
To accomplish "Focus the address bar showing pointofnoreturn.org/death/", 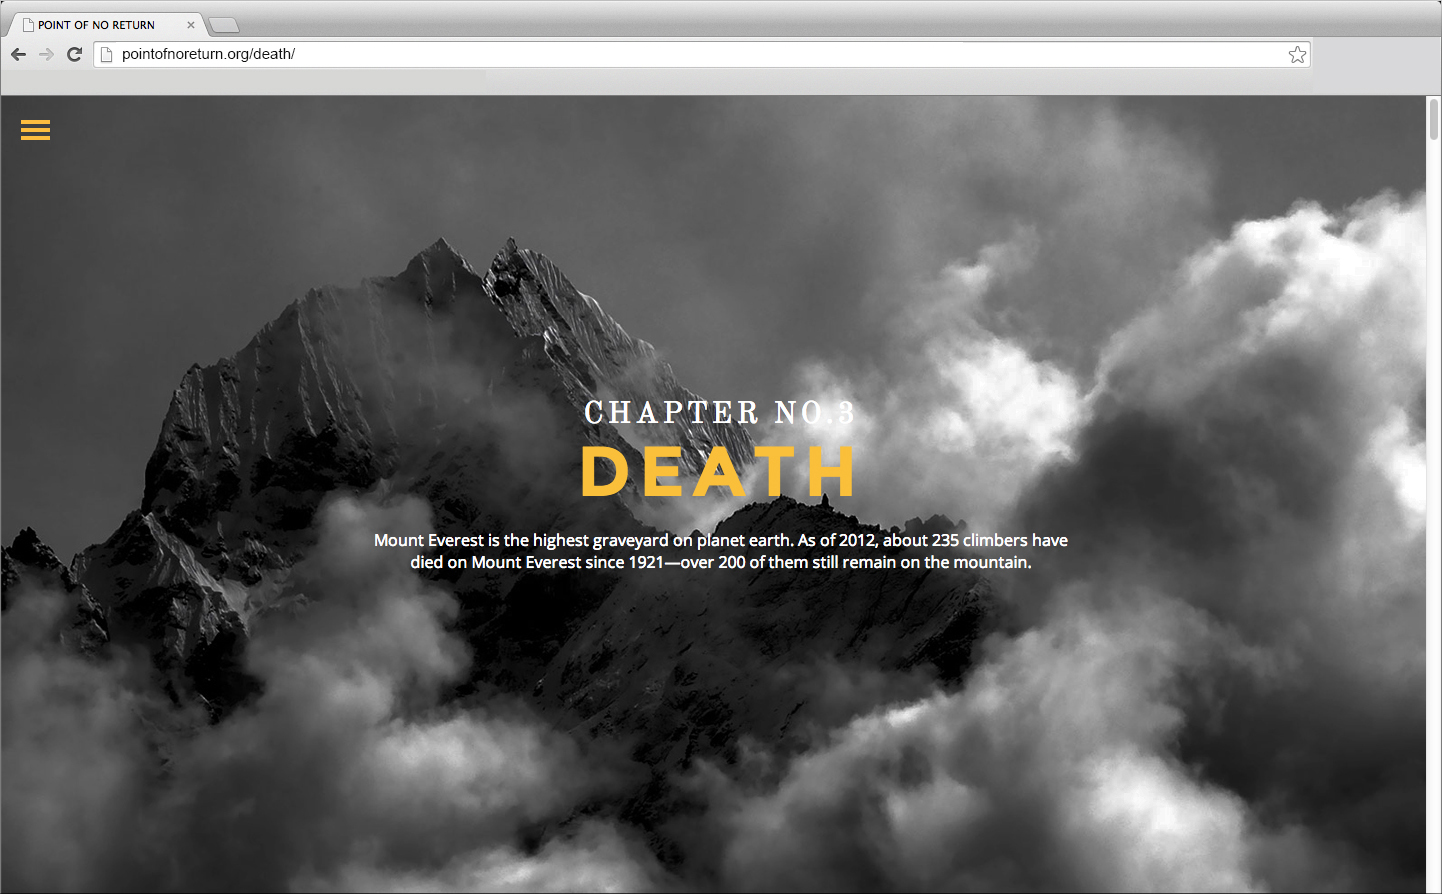I will 702,54.
